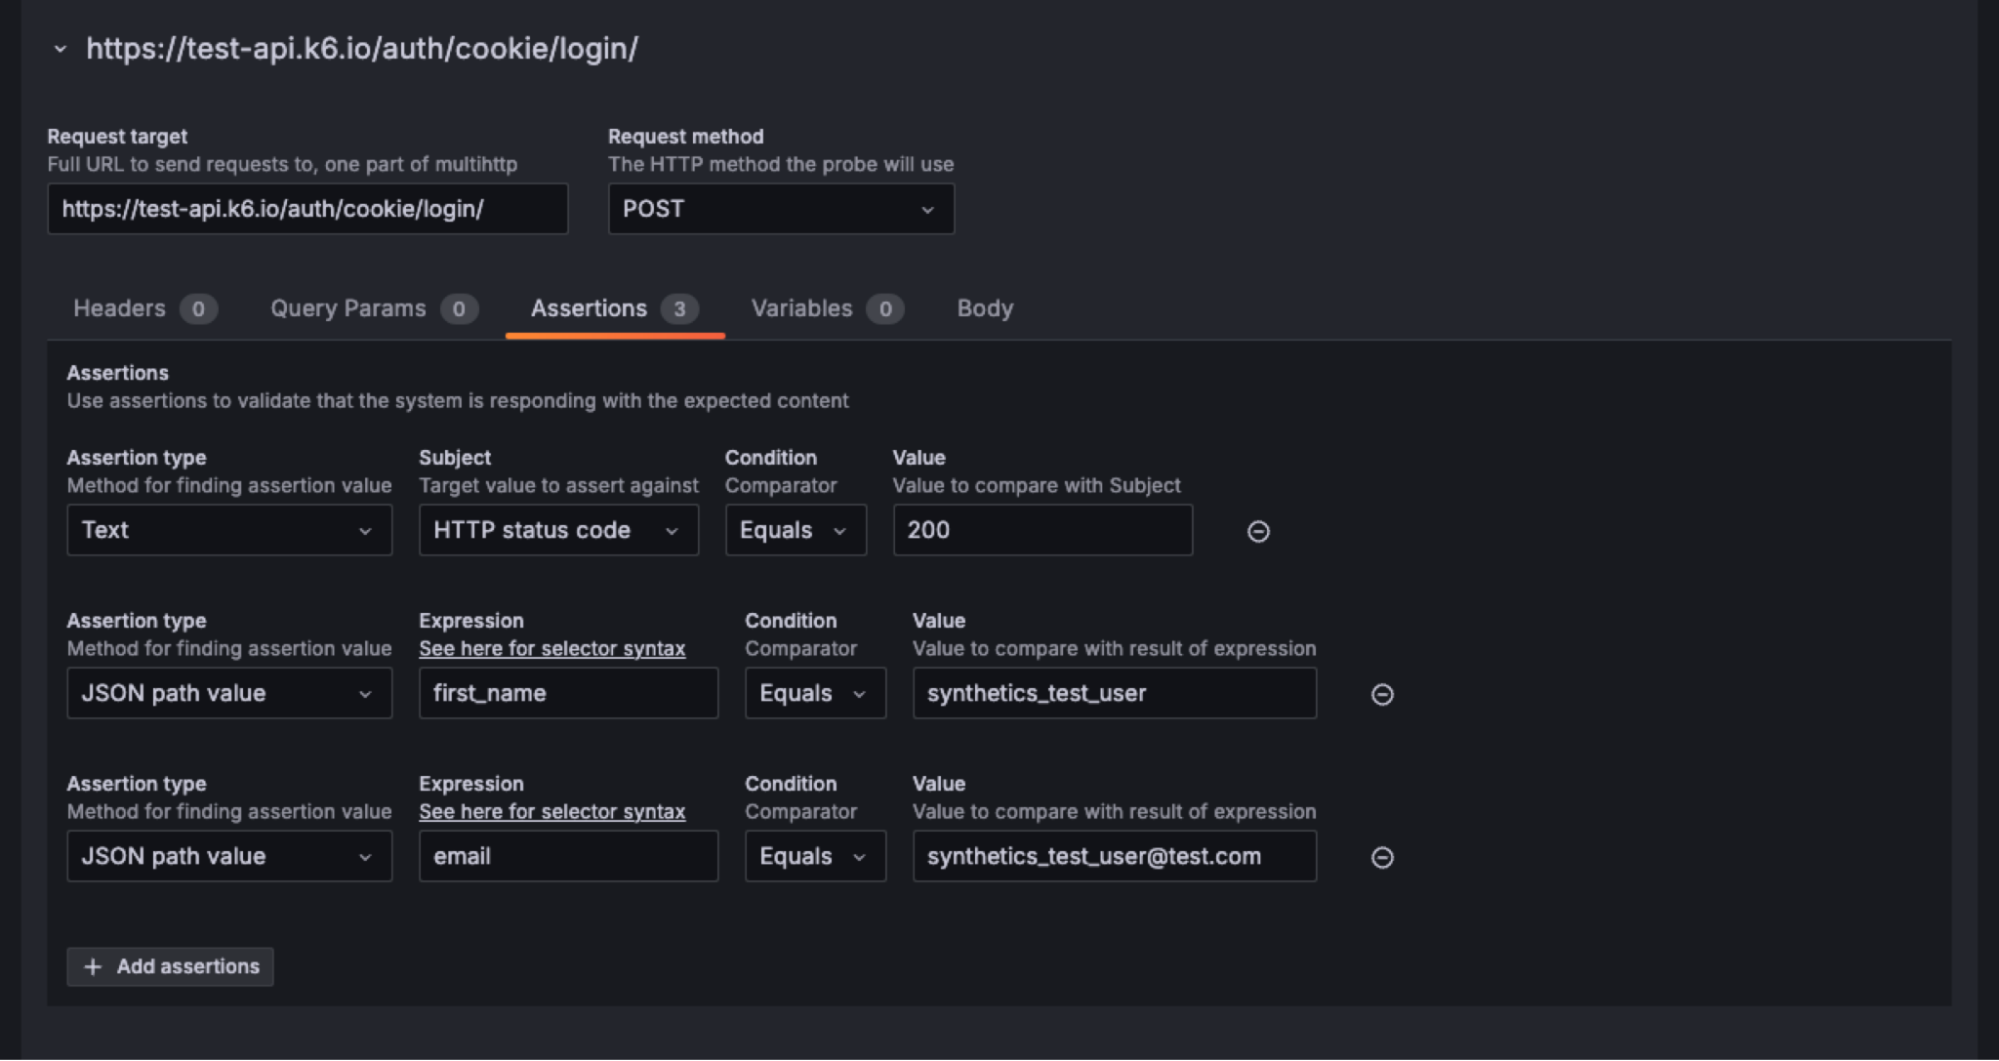Select the 200 value field
The width and height of the screenshot is (1999, 1061).
1042,530
